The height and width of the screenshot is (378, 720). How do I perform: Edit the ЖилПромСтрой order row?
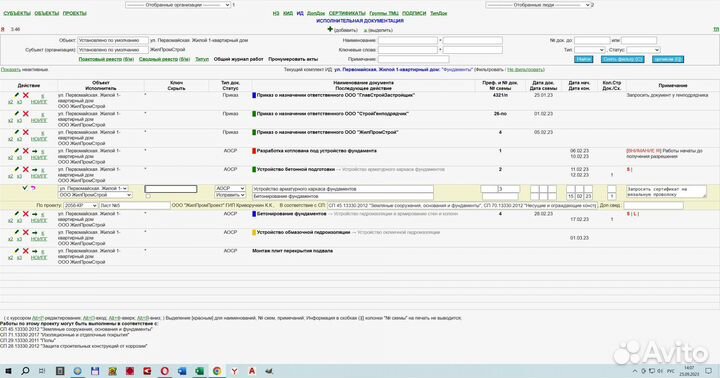coord(17,132)
